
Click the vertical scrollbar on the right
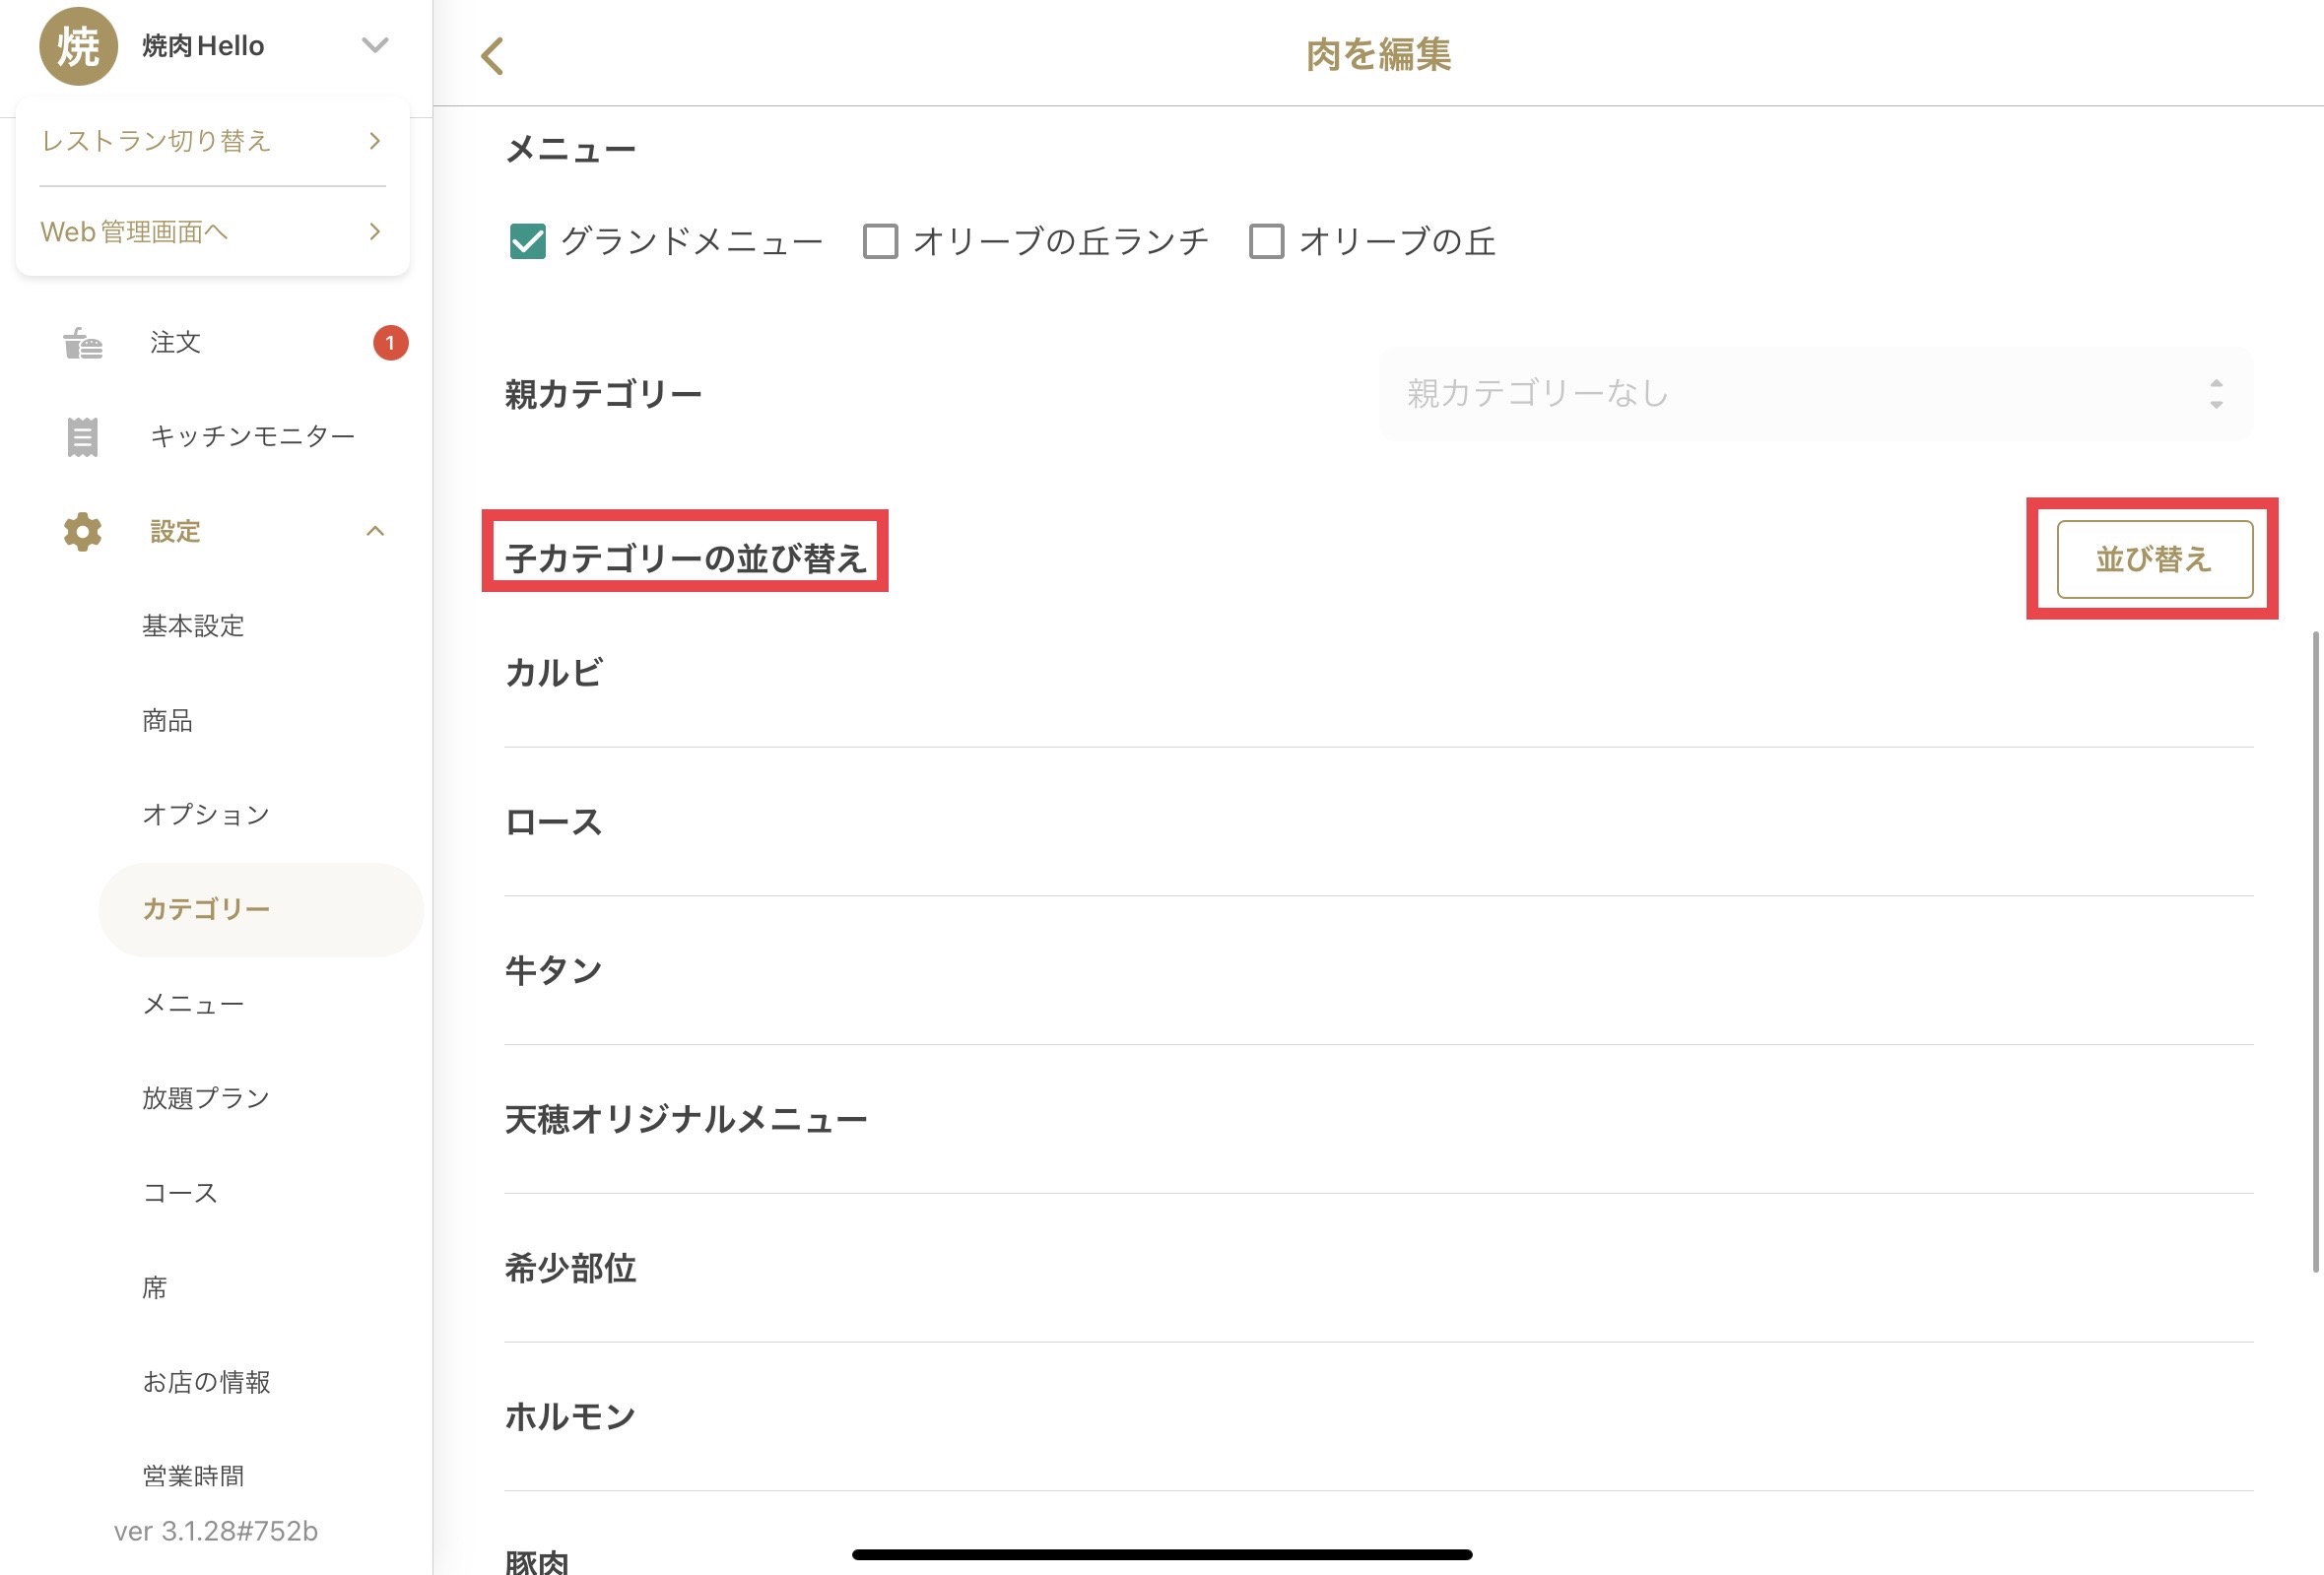pos(2314,950)
